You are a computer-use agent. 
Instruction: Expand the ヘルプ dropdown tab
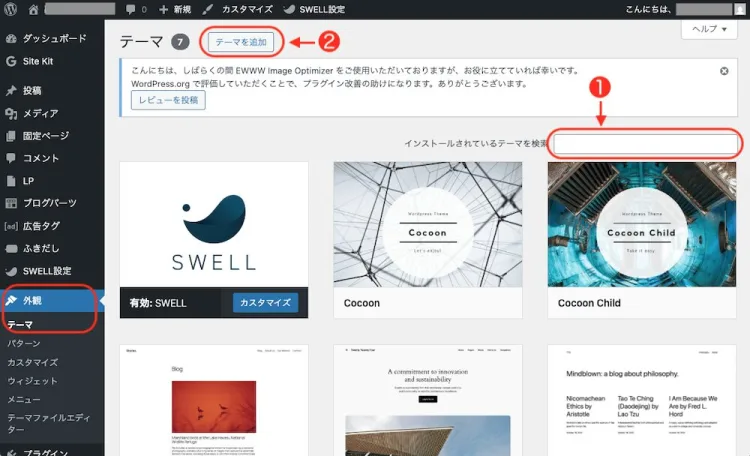tap(709, 29)
